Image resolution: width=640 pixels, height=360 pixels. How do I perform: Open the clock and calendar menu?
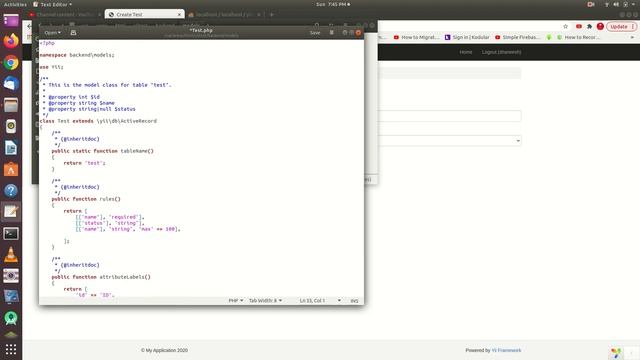333,4
